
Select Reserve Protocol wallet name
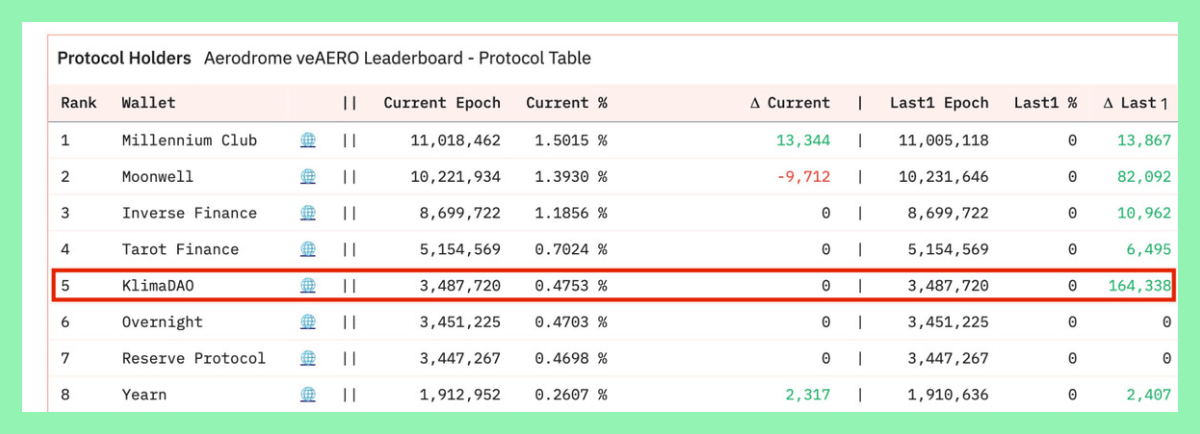tap(194, 358)
